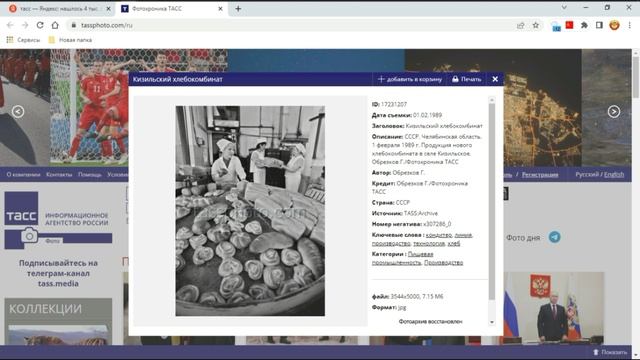This screenshot has width=640, height=360.
Task: Click the Регистрация link
Action: (540, 175)
